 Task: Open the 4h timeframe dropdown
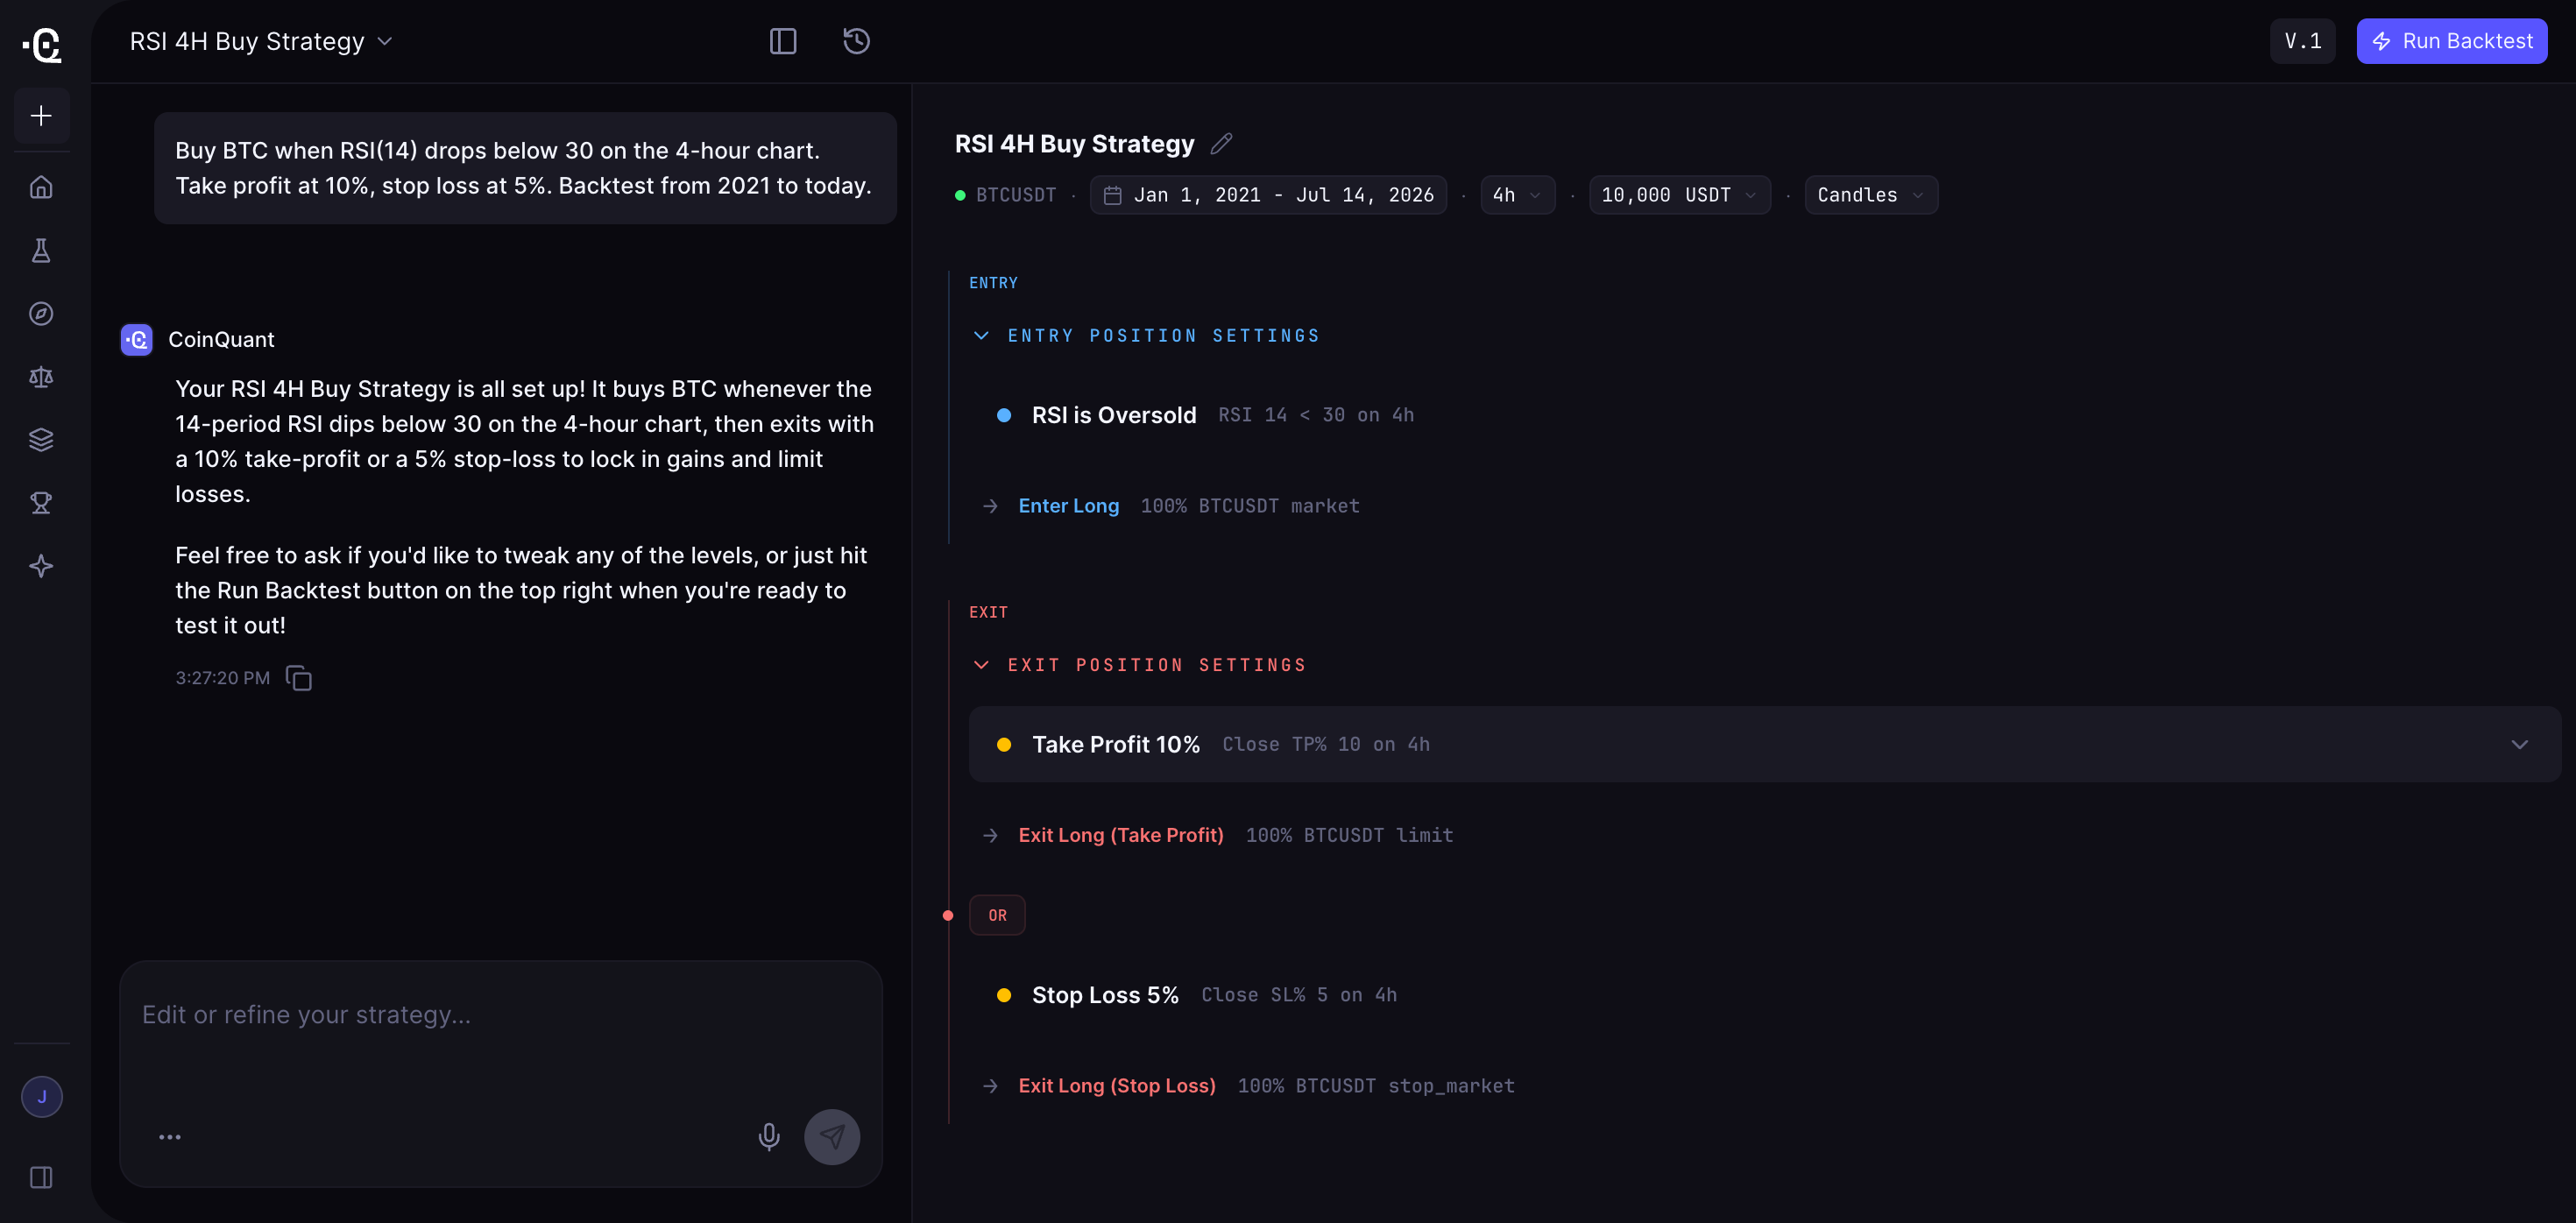tap(1517, 195)
